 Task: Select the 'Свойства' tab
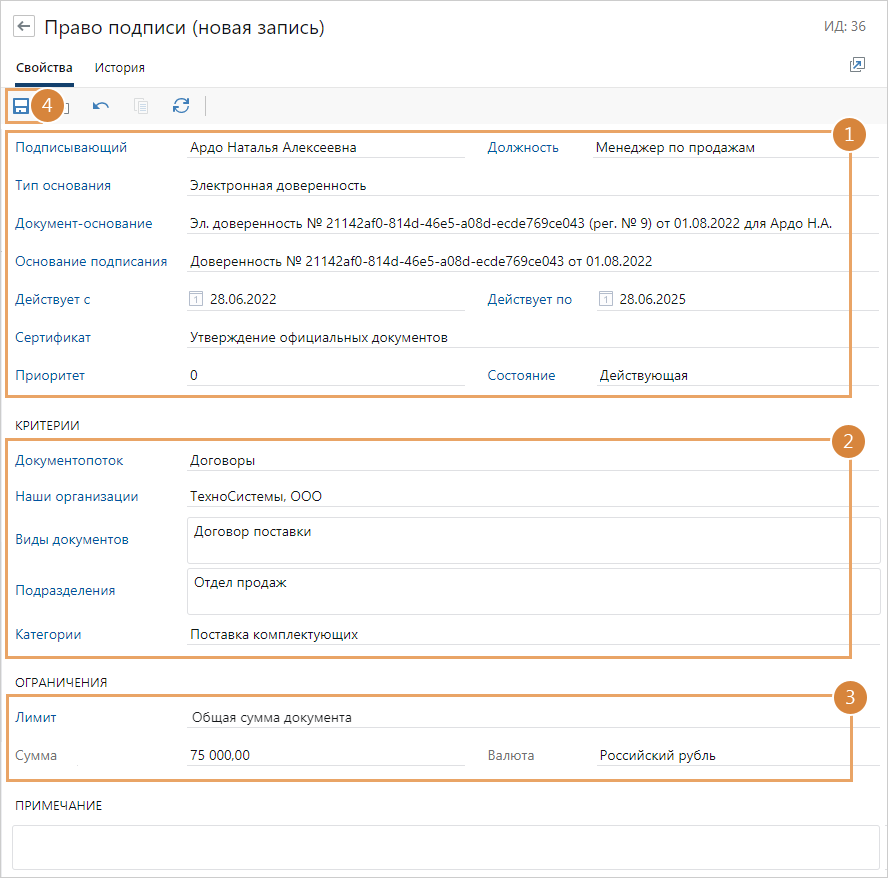[44, 68]
